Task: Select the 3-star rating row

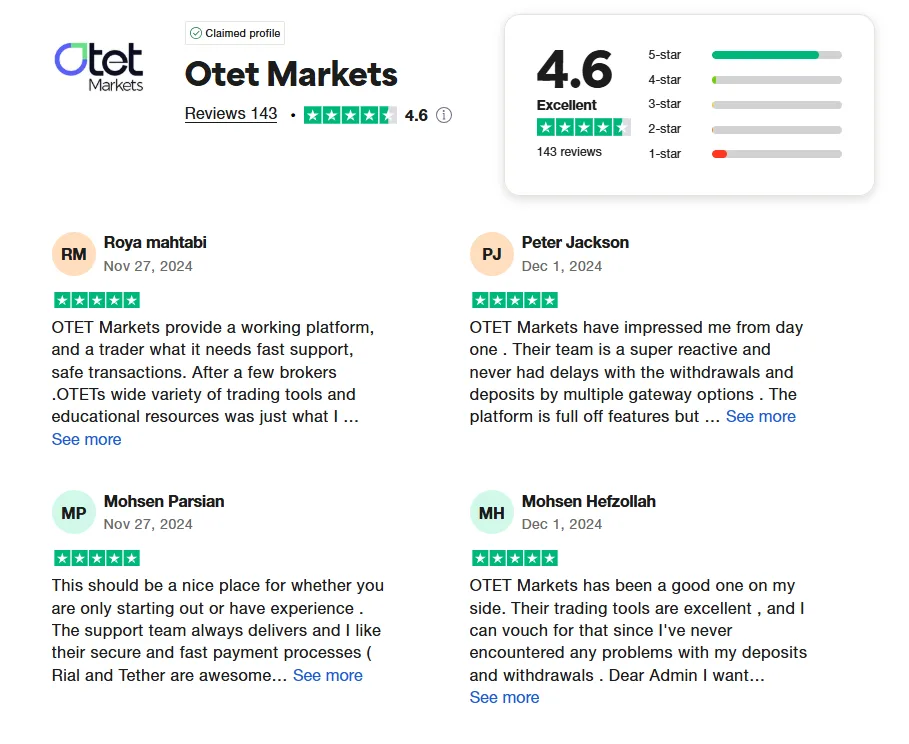Action: 776,104
